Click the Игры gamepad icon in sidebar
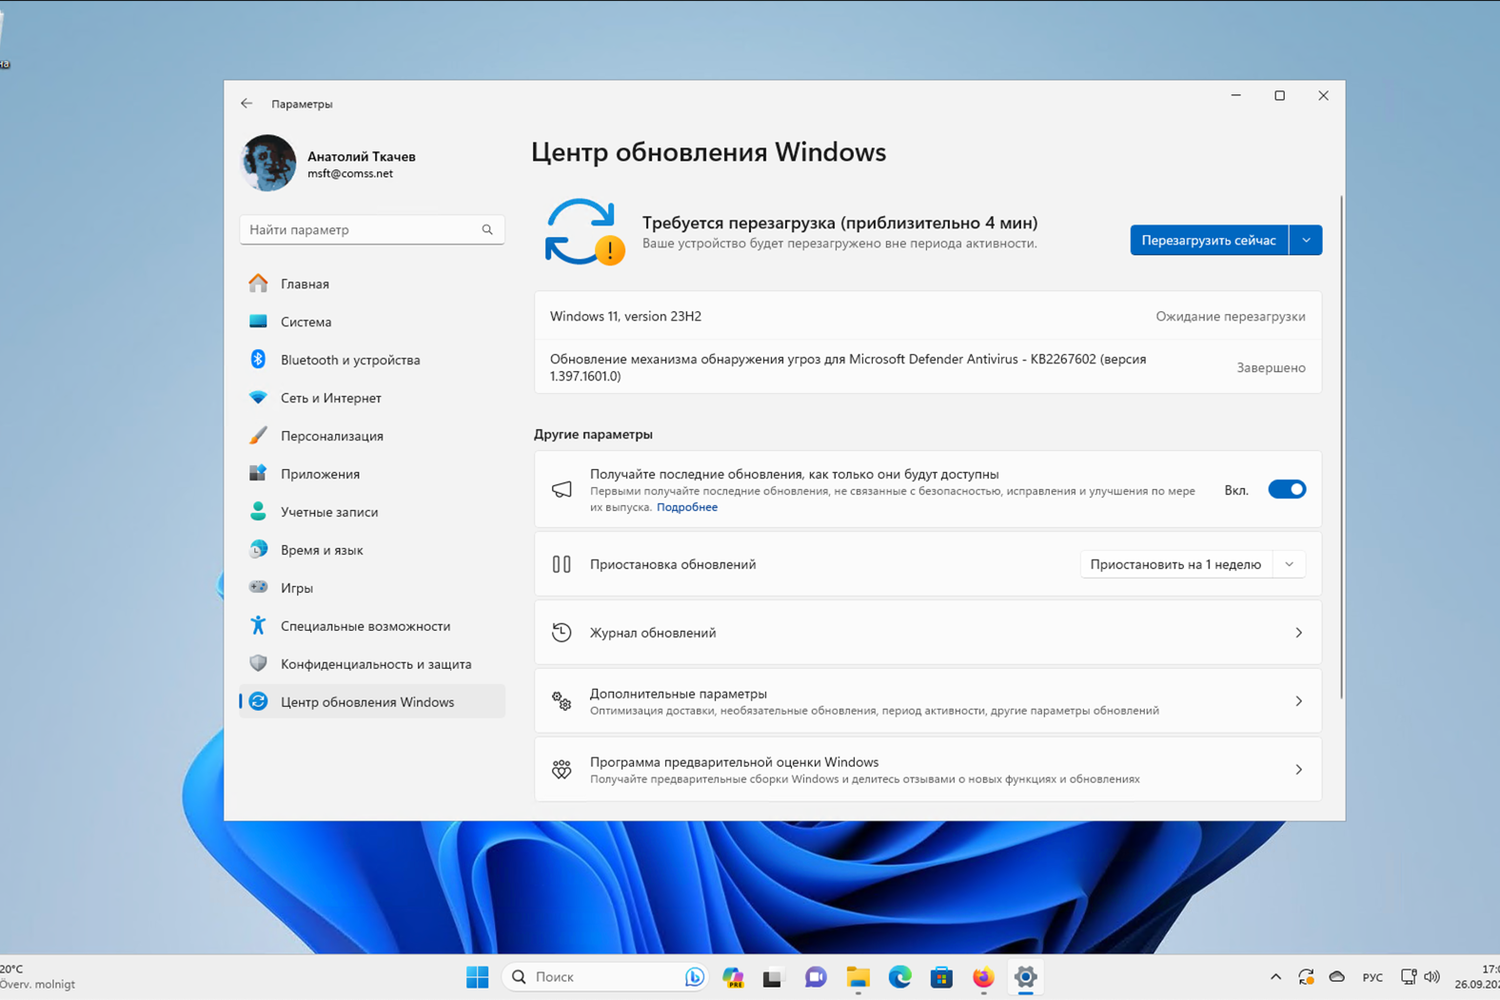 point(258,588)
